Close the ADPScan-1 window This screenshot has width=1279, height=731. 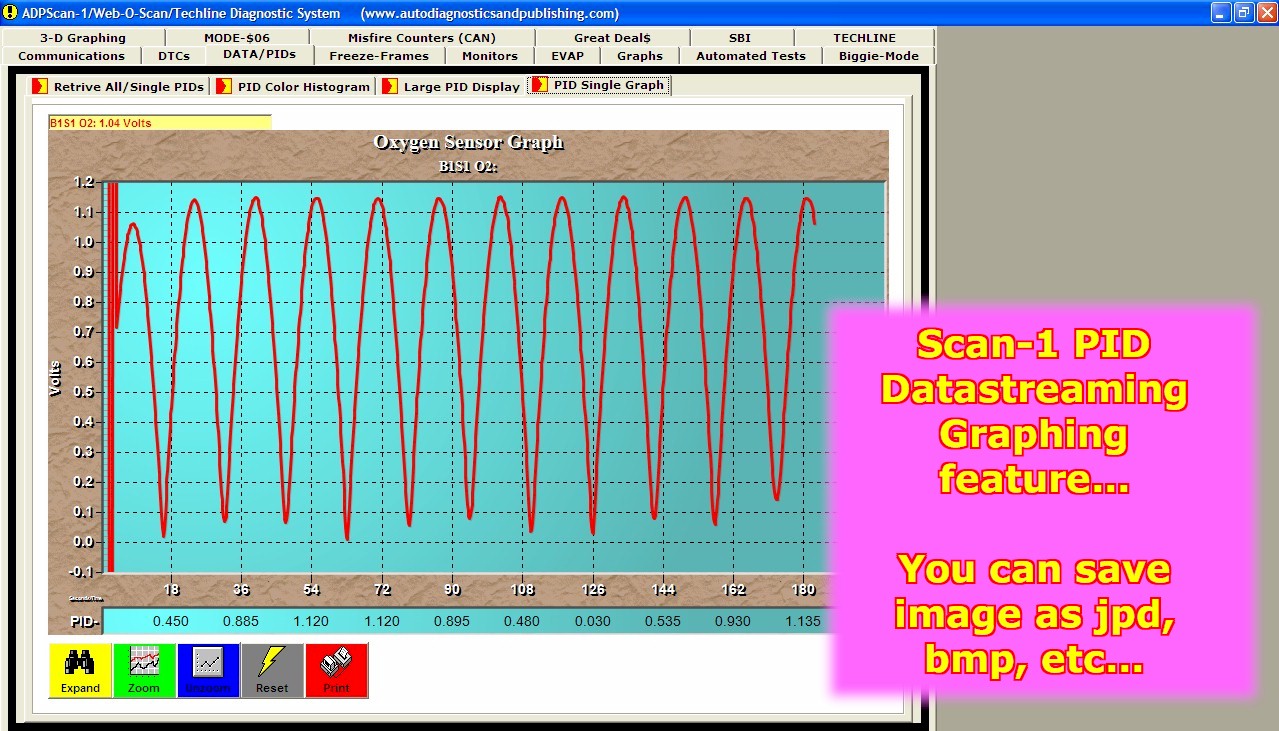1267,13
